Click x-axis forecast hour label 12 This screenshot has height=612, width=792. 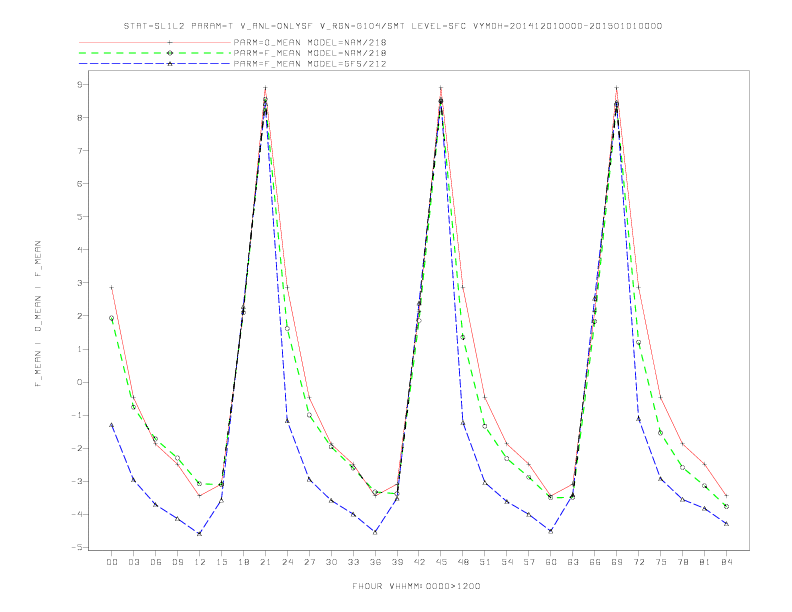200,562
